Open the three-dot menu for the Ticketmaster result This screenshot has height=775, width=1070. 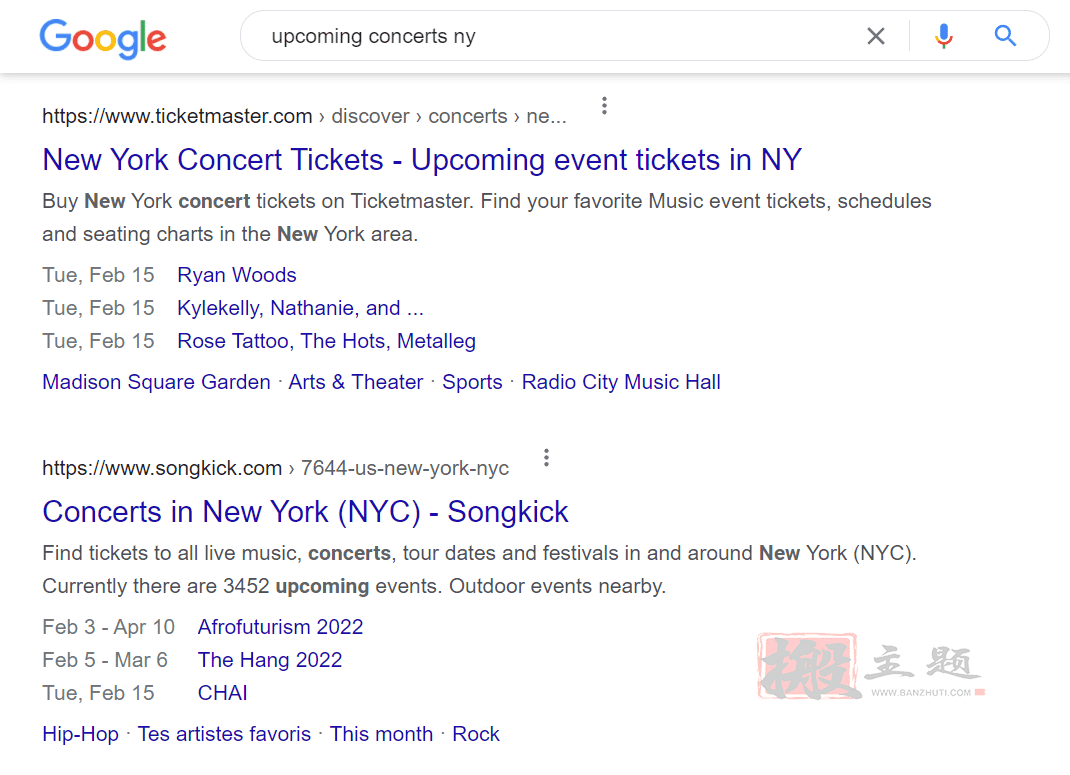(x=604, y=106)
